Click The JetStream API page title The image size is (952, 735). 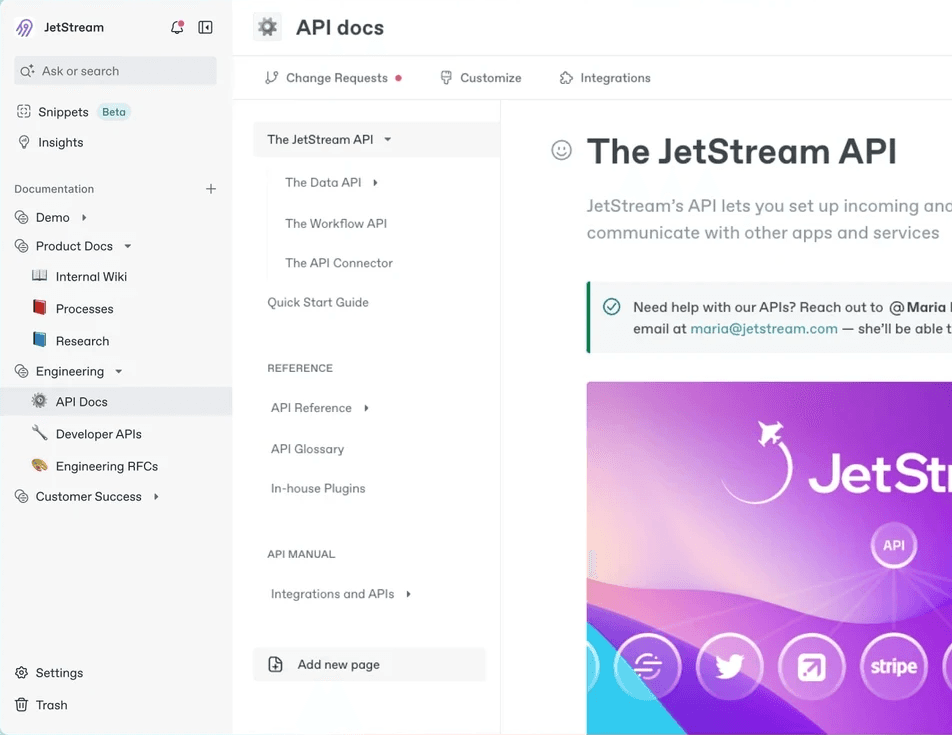(741, 151)
